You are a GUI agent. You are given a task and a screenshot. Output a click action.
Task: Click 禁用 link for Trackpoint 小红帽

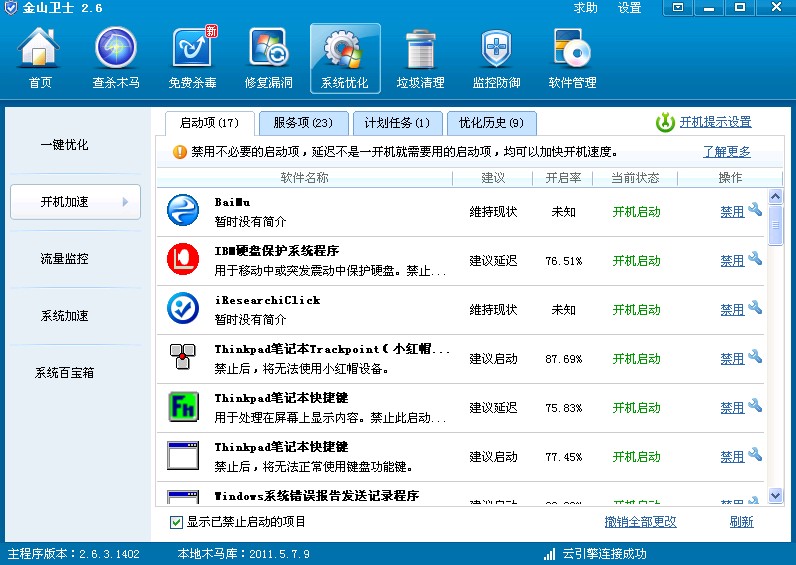pos(732,359)
